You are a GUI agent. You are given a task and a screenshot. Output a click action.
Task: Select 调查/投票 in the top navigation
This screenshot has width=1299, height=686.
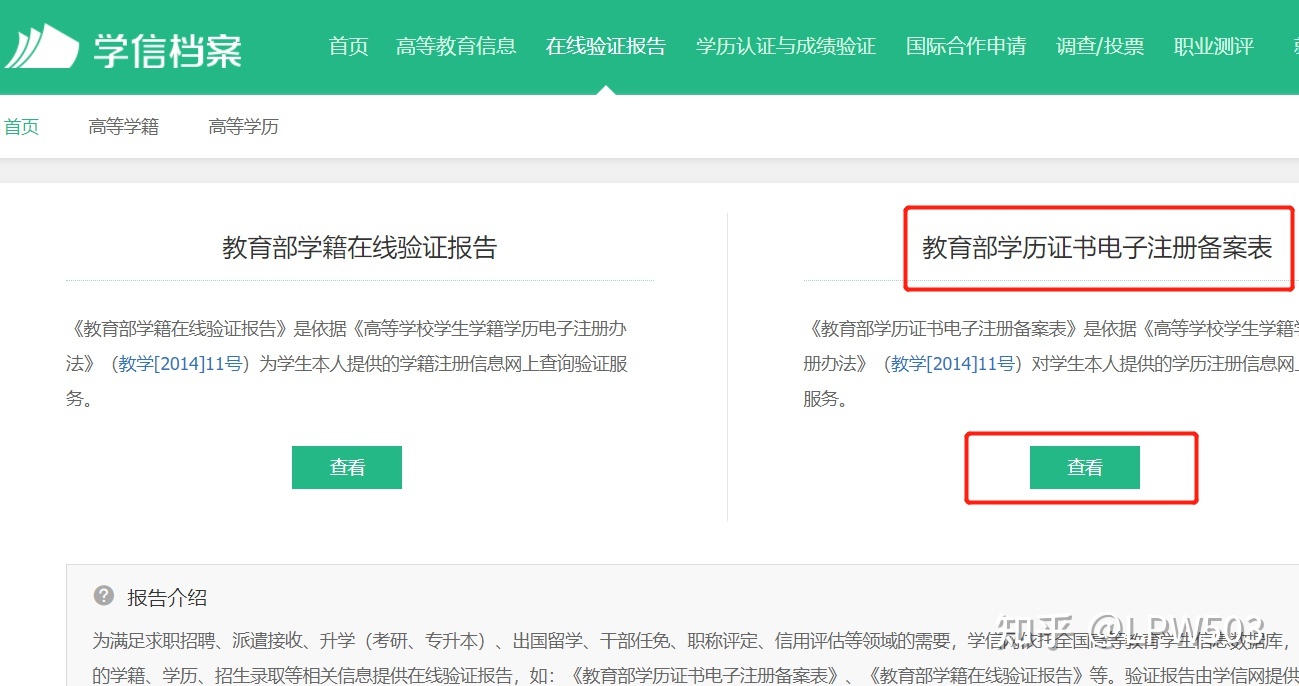tap(1100, 46)
